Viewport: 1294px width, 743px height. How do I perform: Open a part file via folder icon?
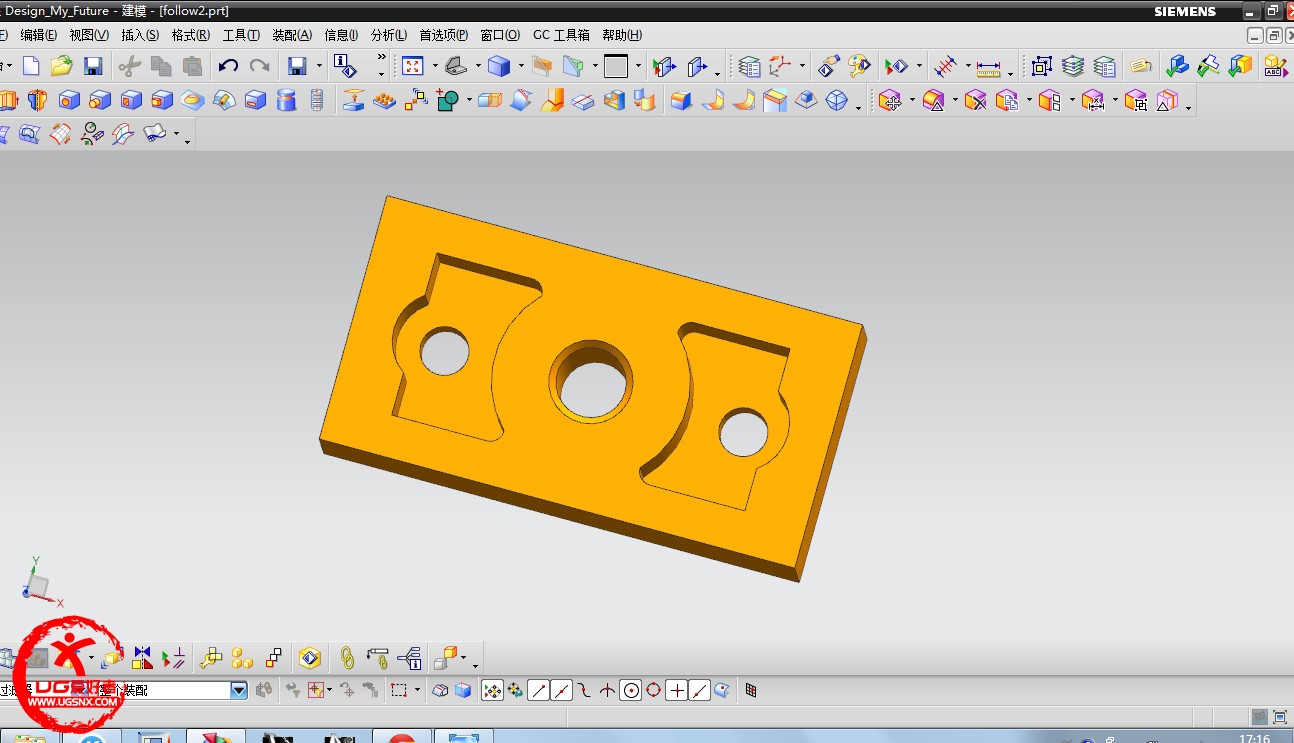pos(62,67)
